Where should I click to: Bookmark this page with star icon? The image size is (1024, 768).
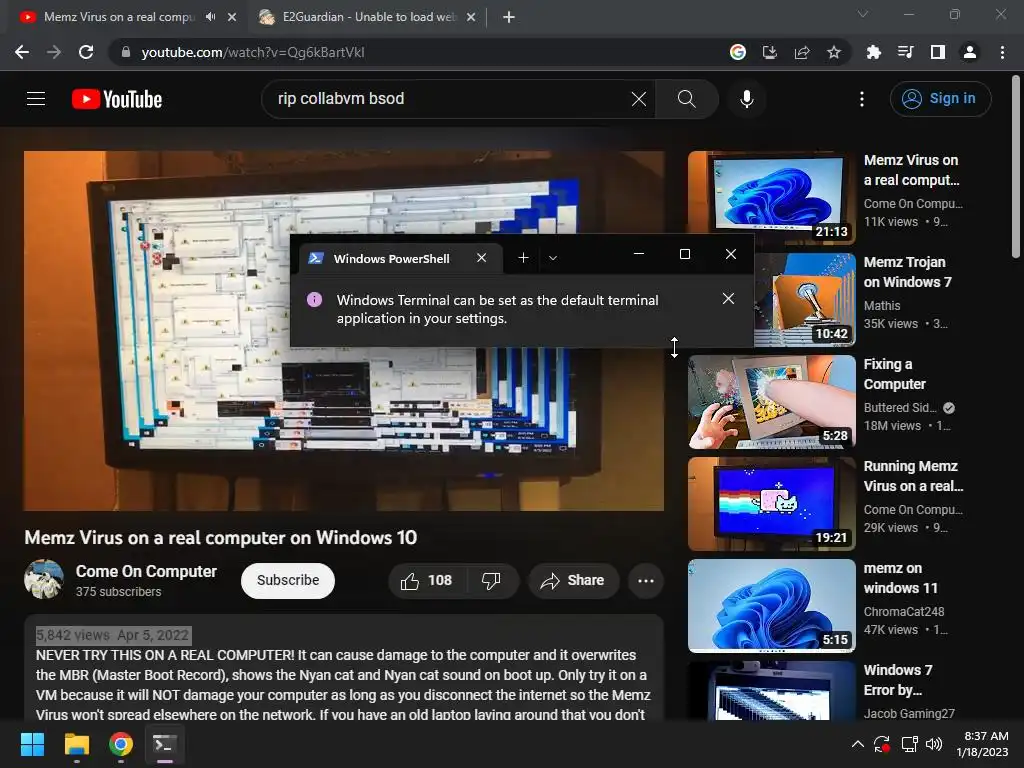pyautogui.click(x=834, y=52)
